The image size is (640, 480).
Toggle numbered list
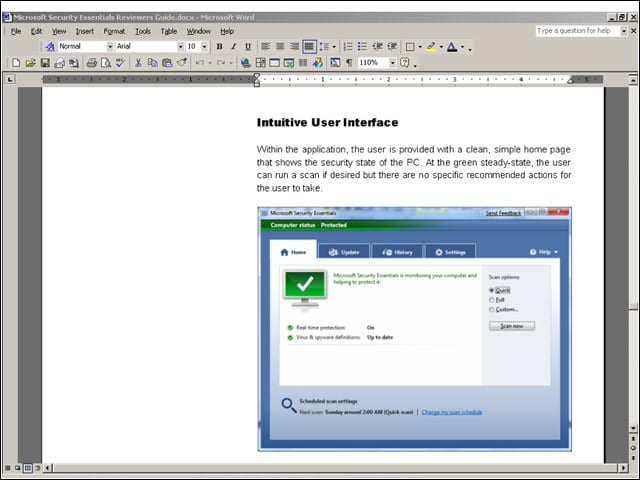348,47
